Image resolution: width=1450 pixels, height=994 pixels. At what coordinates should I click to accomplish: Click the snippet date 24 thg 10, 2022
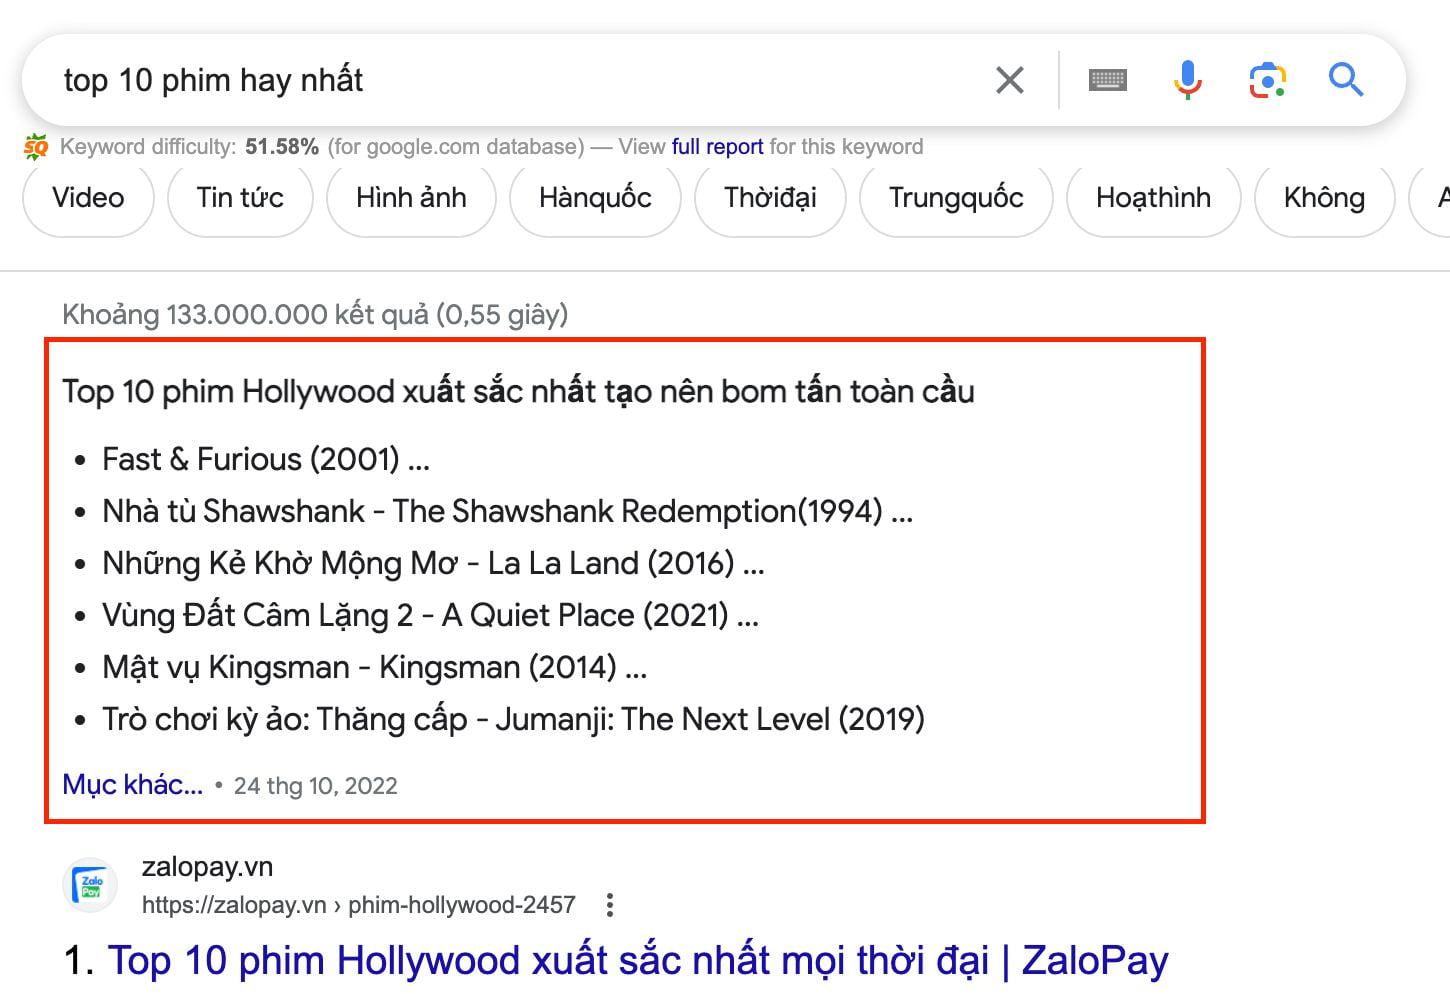315,786
